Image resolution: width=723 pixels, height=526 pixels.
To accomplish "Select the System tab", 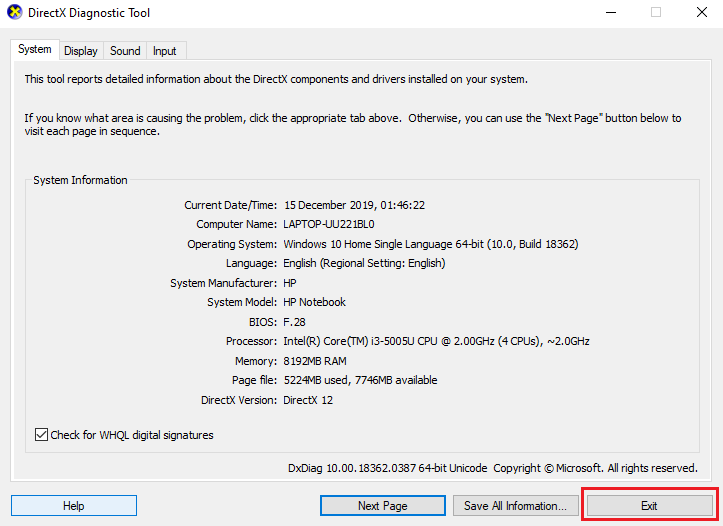I will click(x=35, y=49).
